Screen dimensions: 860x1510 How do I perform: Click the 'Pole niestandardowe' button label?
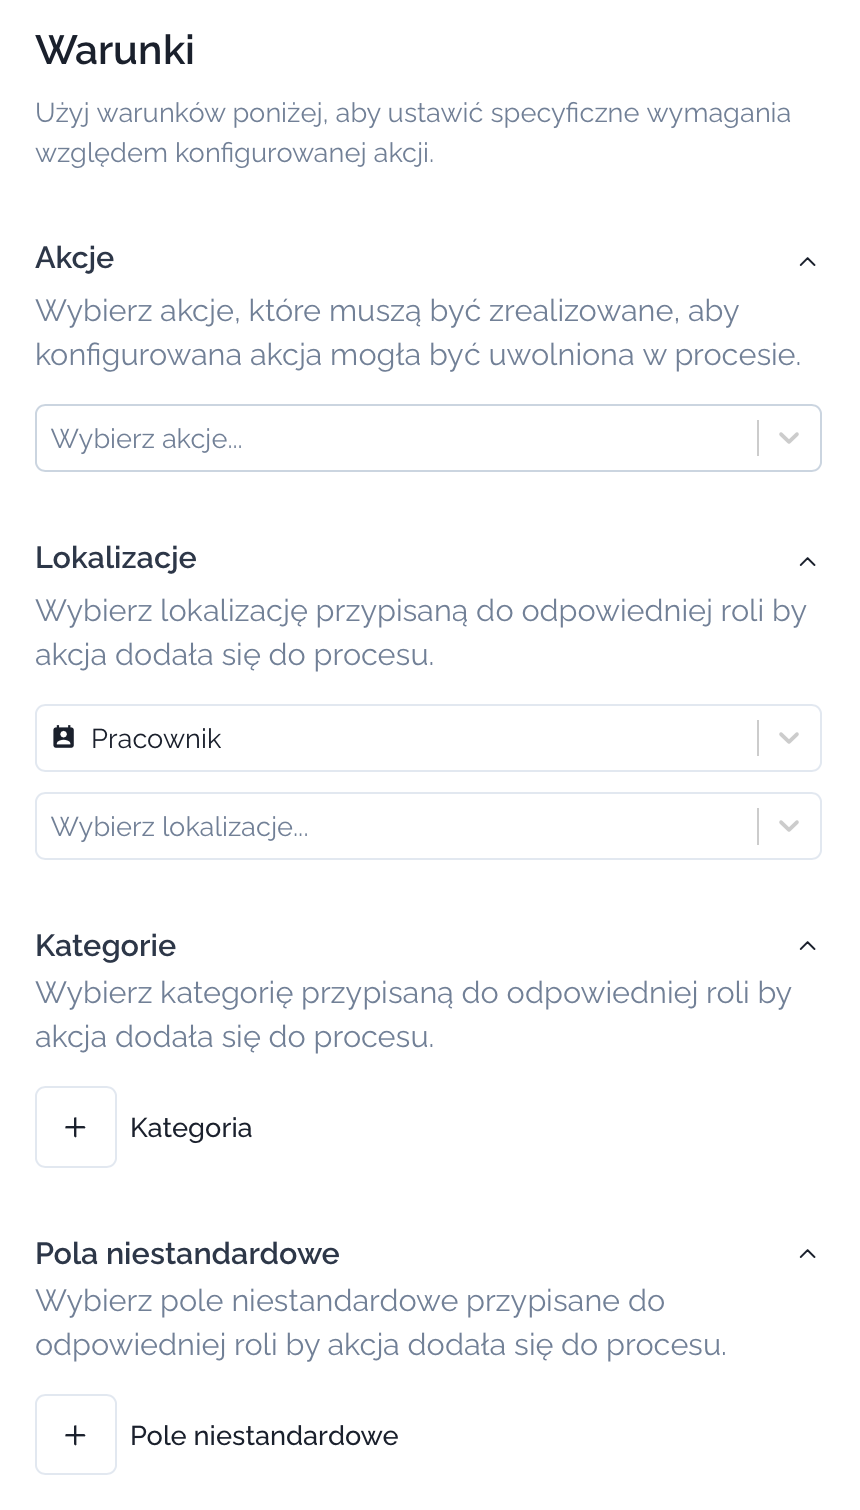pyautogui.click(x=264, y=1436)
